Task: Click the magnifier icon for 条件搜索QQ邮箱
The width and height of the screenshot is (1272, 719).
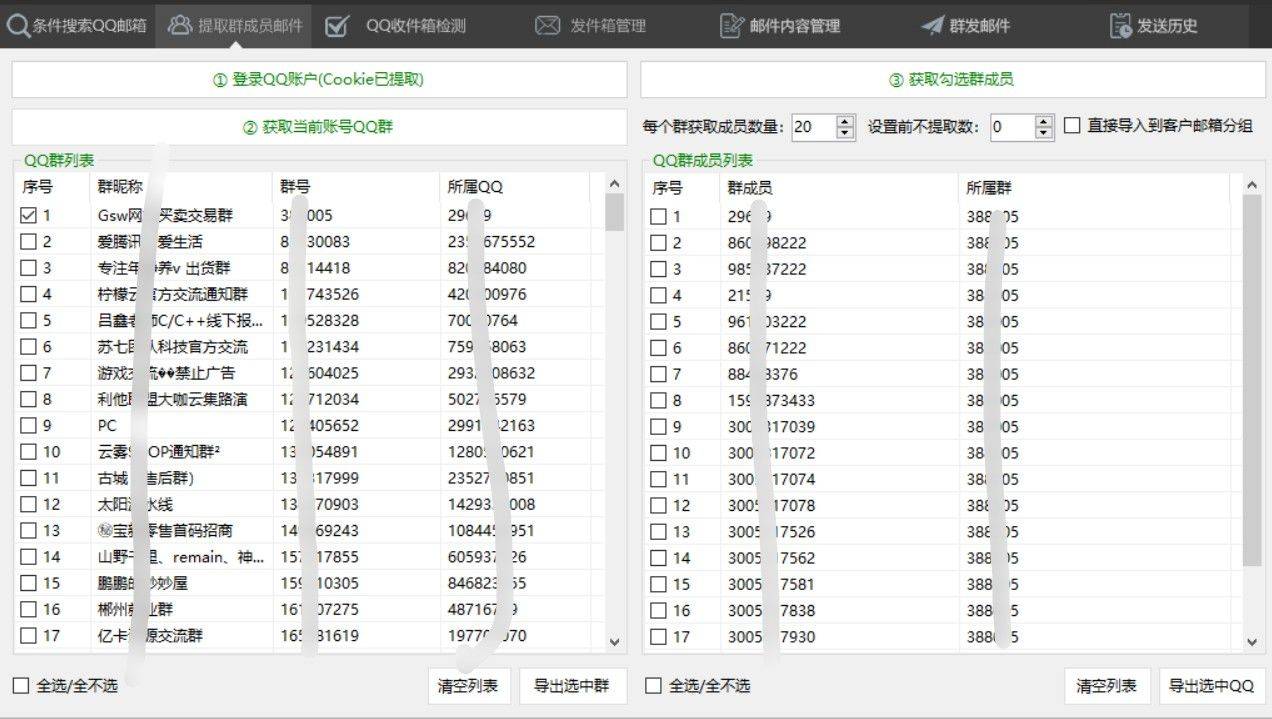Action: coord(17,26)
